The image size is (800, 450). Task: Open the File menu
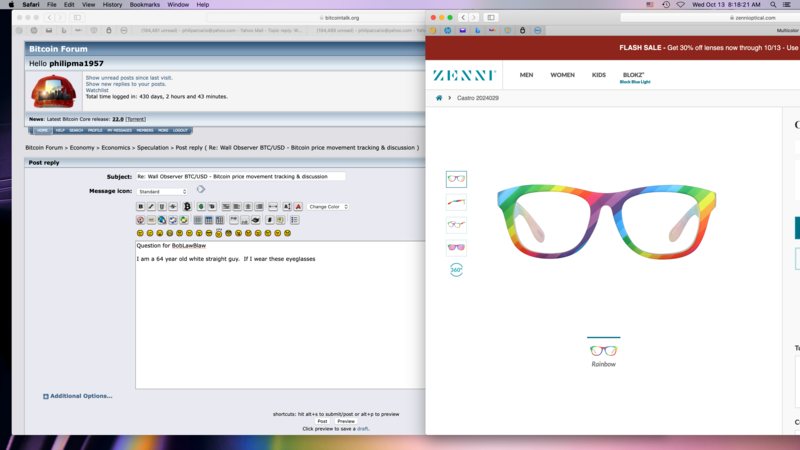tap(52, 5)
